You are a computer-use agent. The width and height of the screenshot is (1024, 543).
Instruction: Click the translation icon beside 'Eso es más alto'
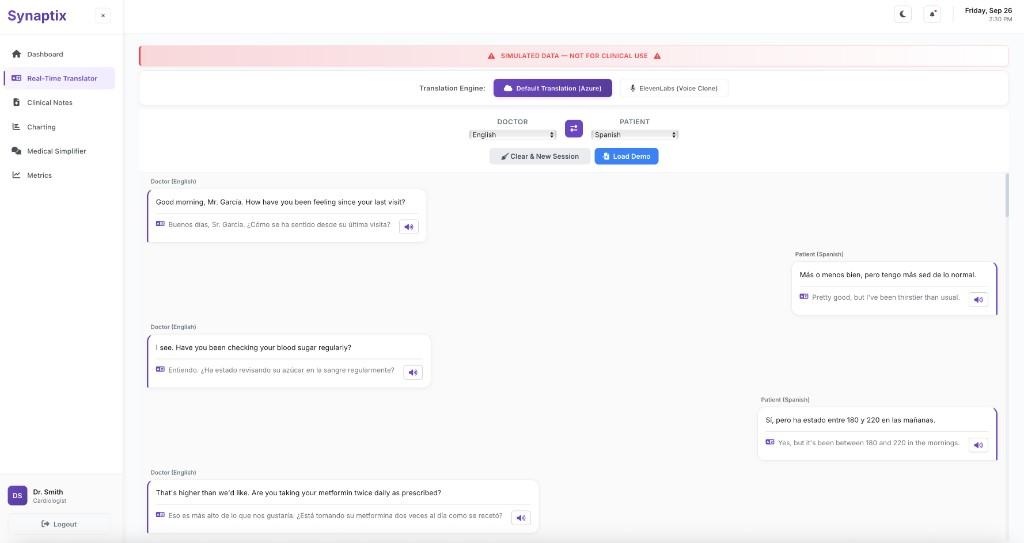(160, 515)
